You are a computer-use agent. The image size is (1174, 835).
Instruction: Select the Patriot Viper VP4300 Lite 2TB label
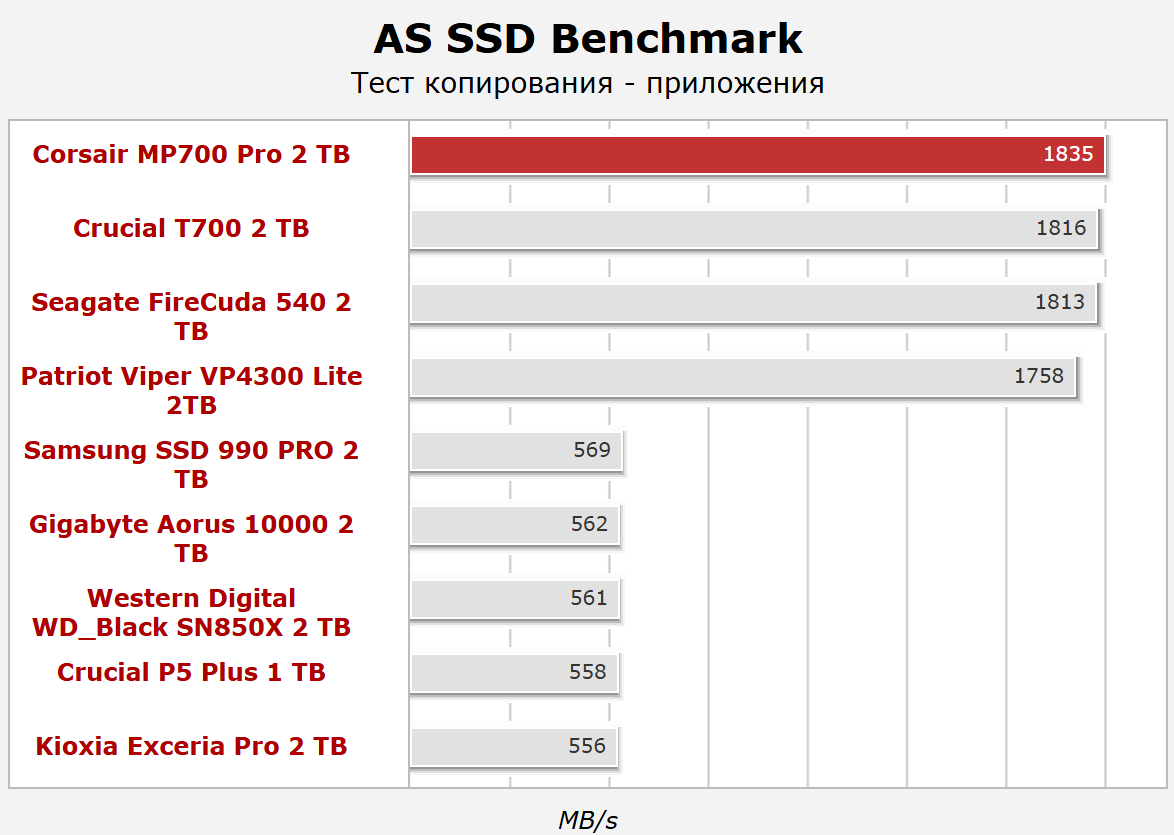pos(191,390)
